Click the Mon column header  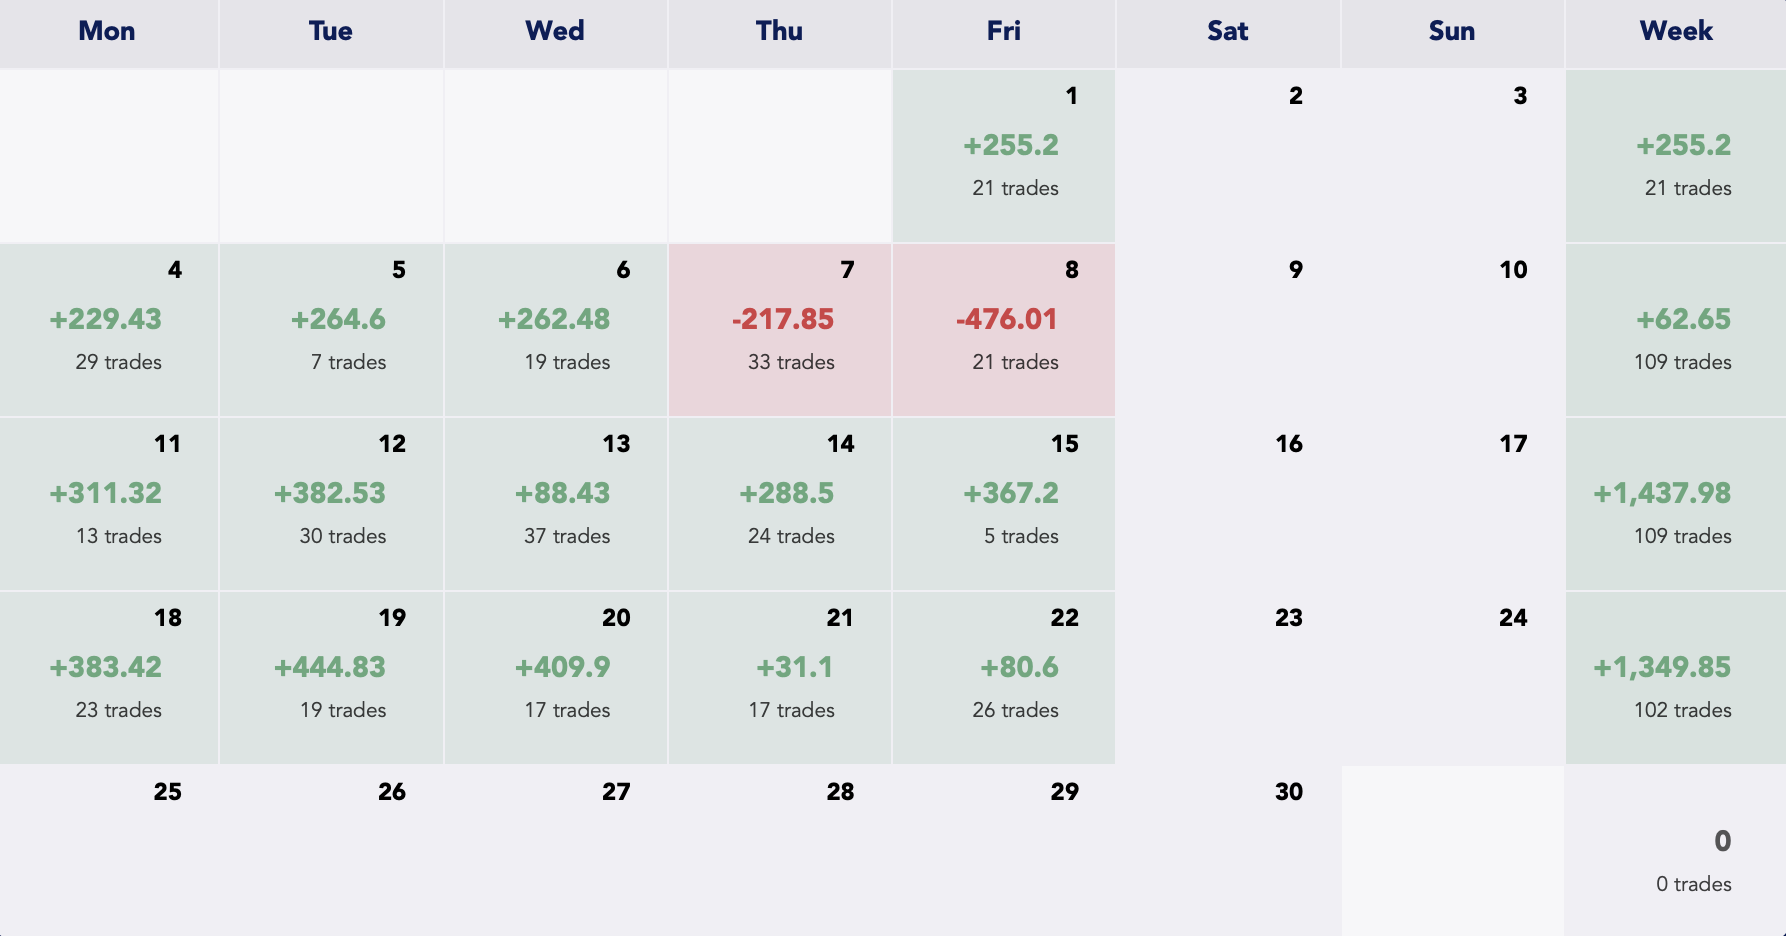[x=107, y=32]
